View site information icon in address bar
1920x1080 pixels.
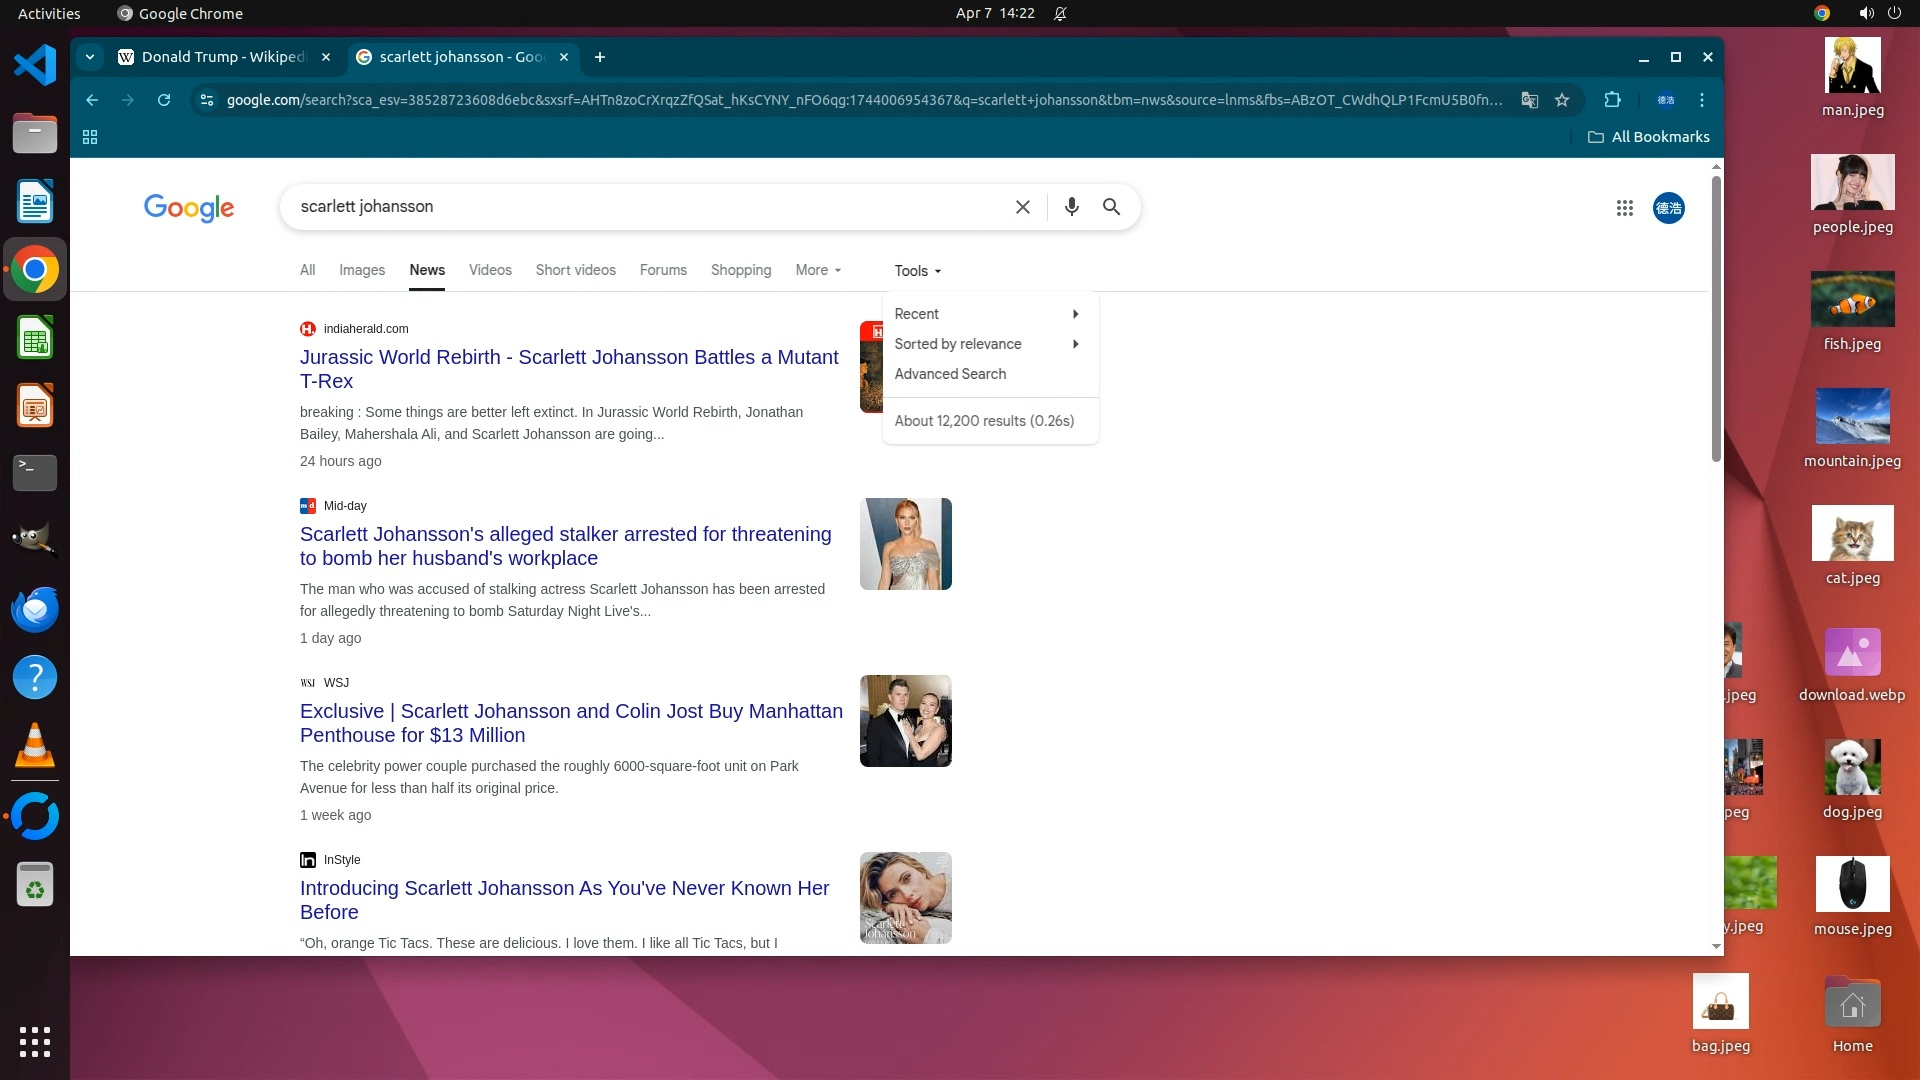(x=207, y=100)
